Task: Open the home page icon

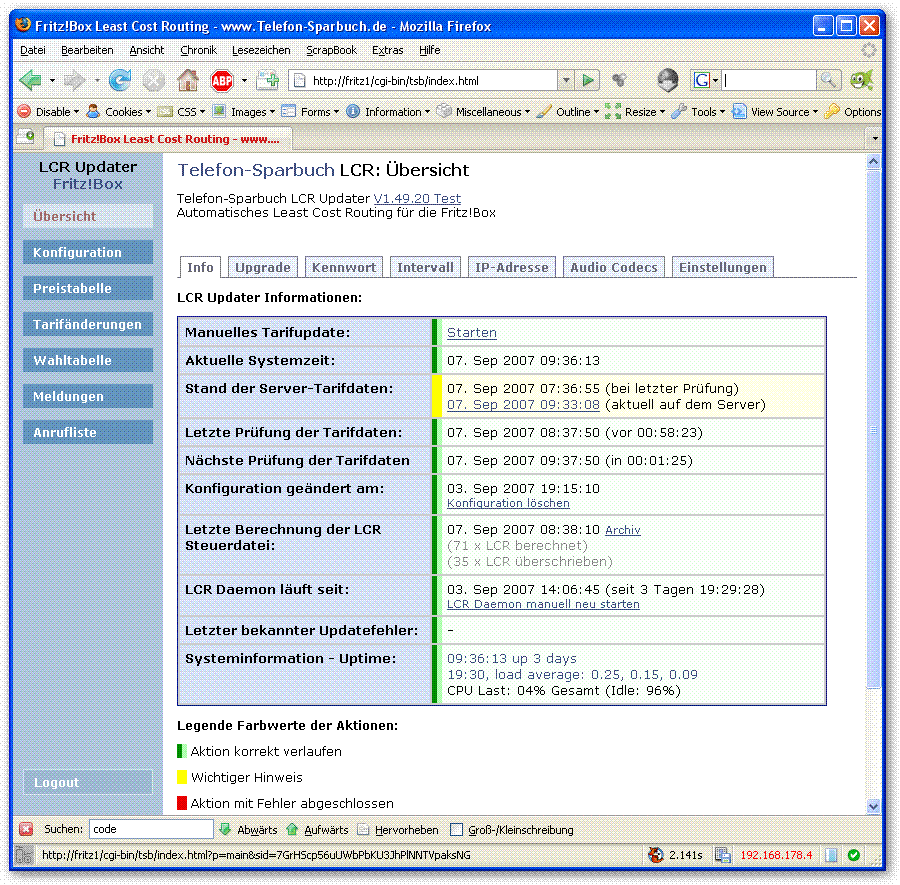Action: click(188, 80)
